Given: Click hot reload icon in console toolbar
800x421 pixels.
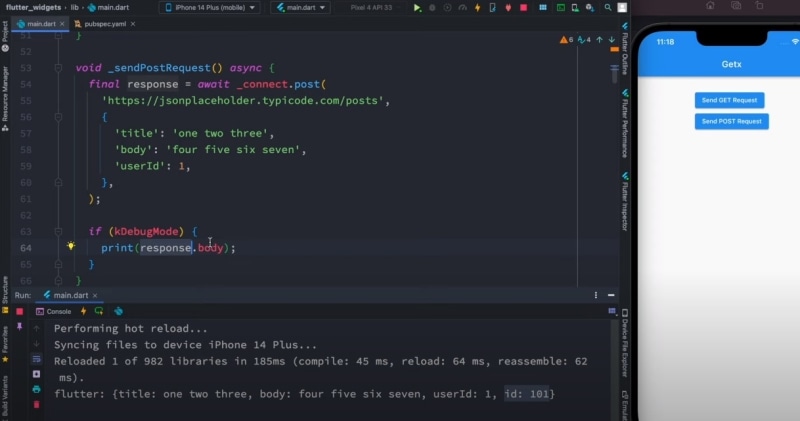Looking at the screenshot, I should (84, 311).
